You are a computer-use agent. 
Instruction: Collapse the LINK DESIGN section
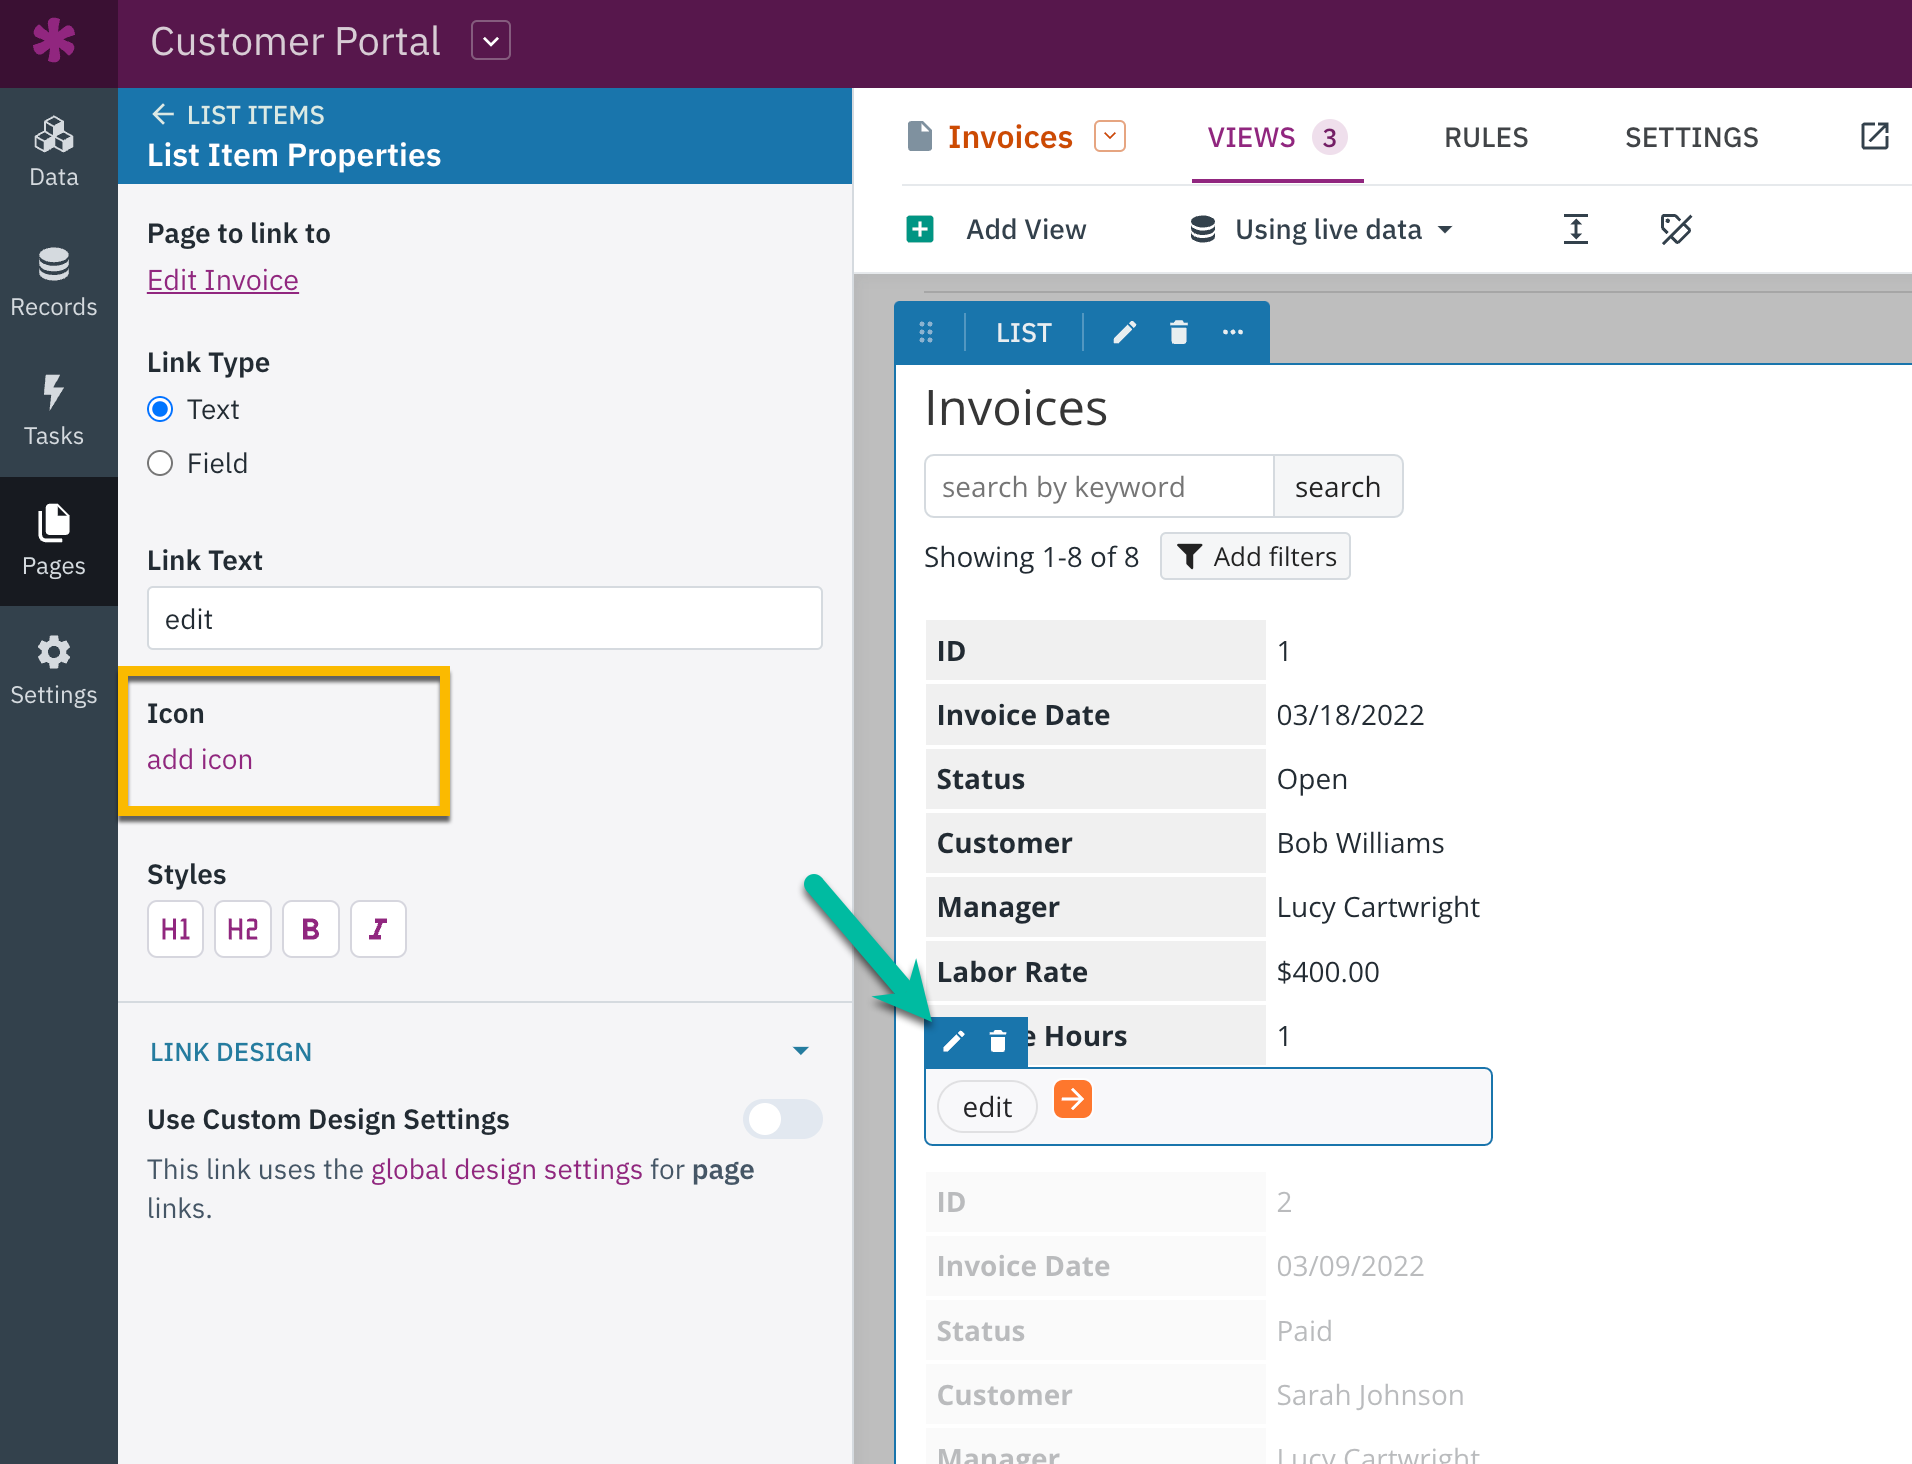(800, 1051)
